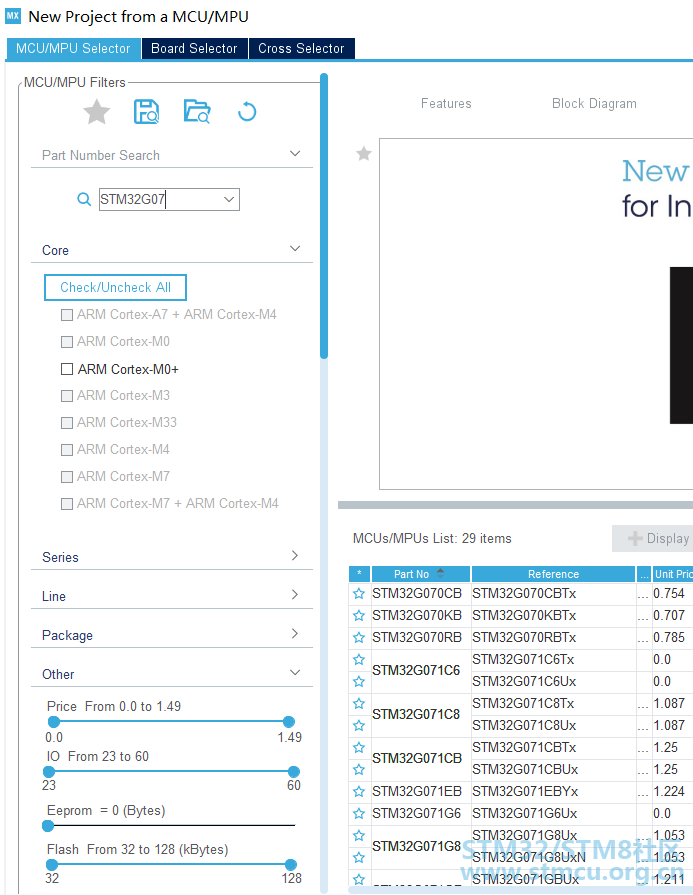Switch to the Board Selector tab
Viewport: 693px width, 895px height.
tap(194, 49)
